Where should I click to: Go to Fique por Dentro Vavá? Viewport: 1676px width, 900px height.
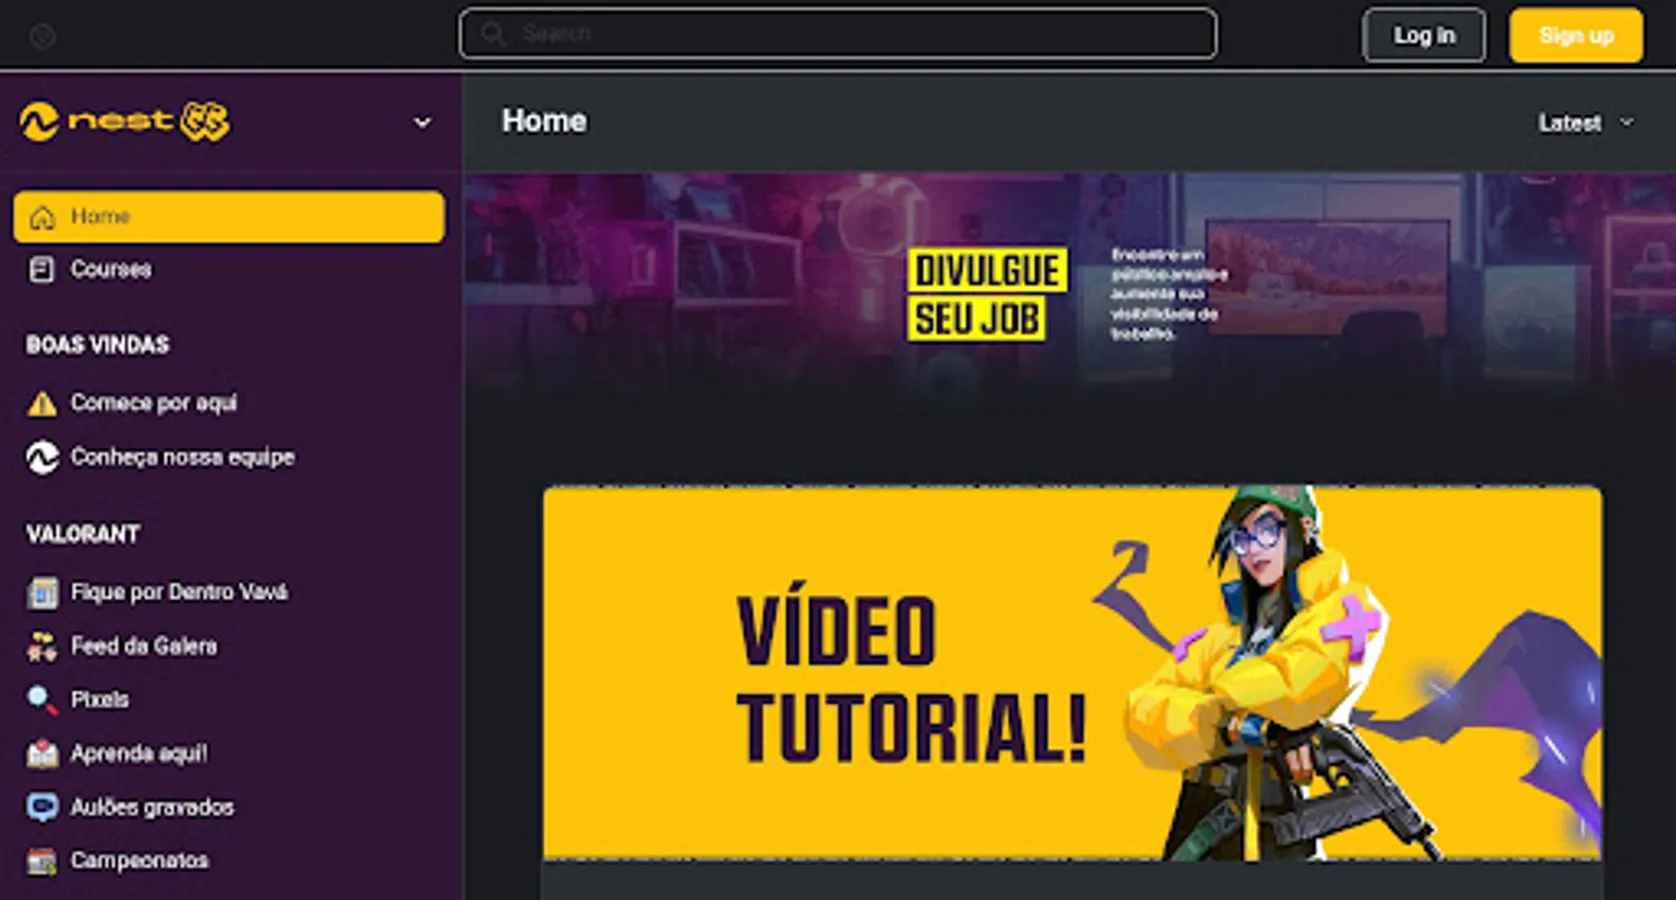(x=229, y=592)
